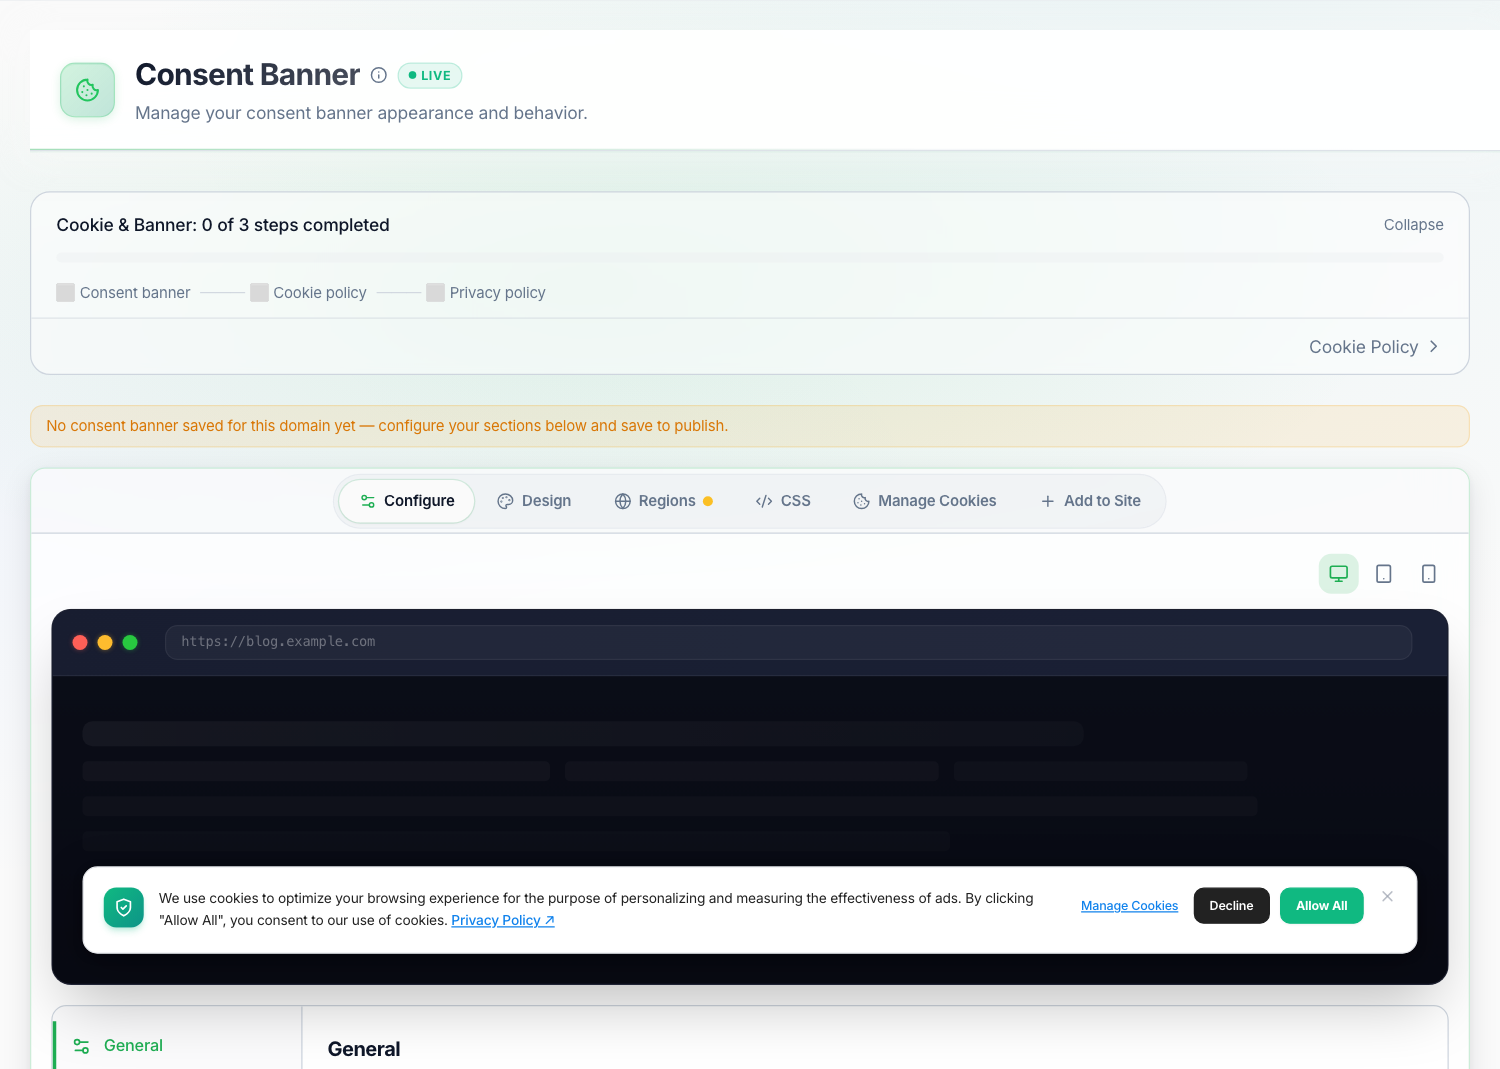Switch to the Design tab

point(535,501)
